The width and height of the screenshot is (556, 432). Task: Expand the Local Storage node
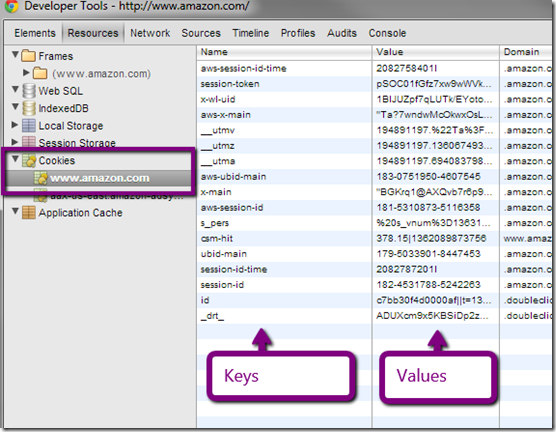pyautogui.click(x=15, y=124)
